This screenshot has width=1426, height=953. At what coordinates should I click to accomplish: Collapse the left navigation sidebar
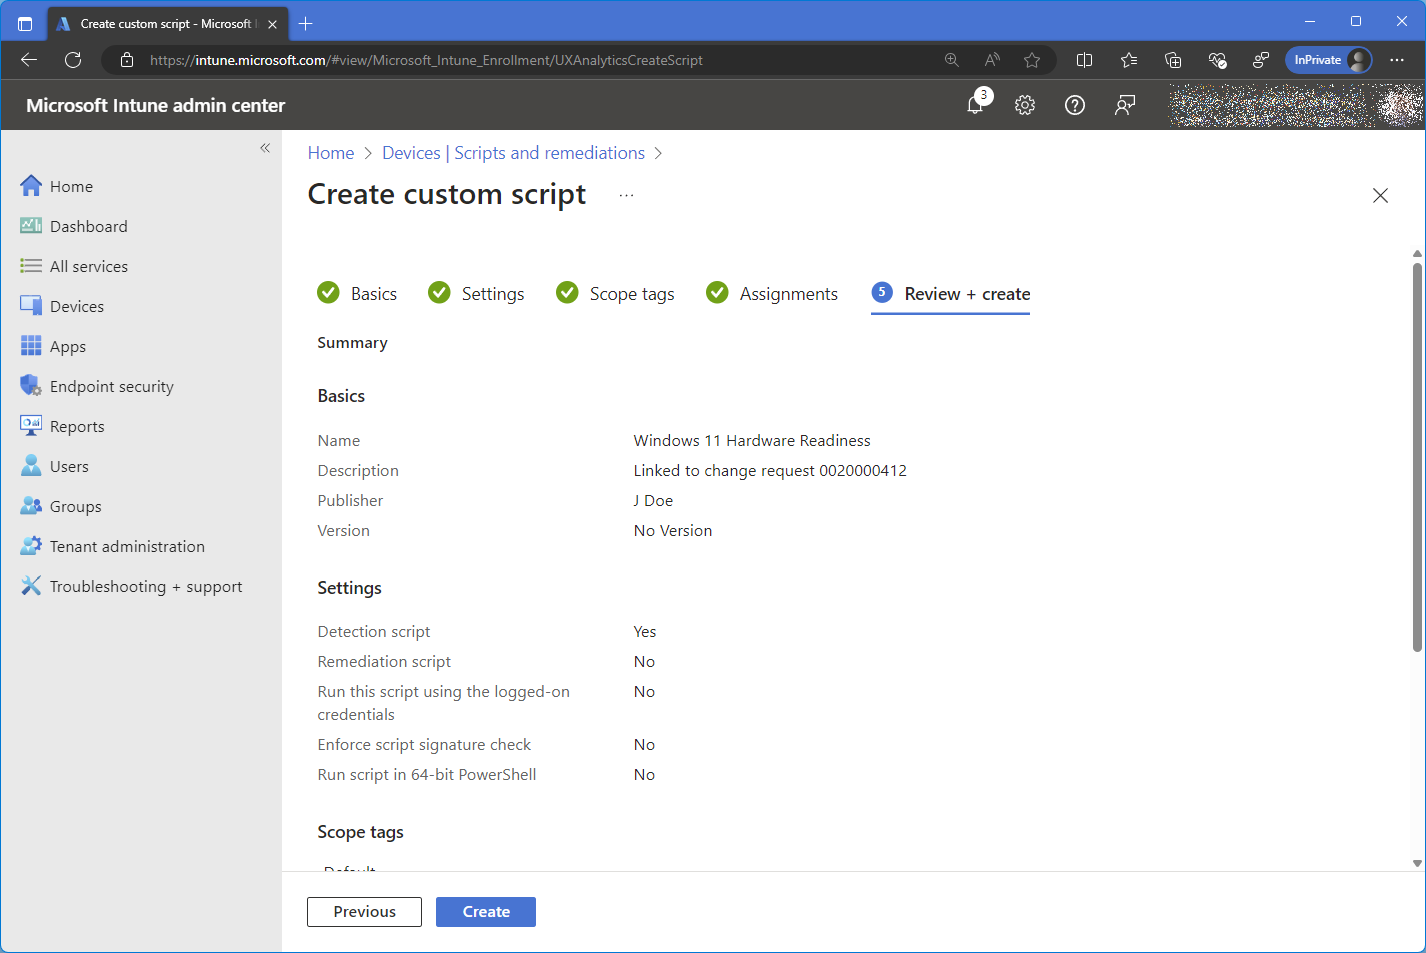coord(265,148)
